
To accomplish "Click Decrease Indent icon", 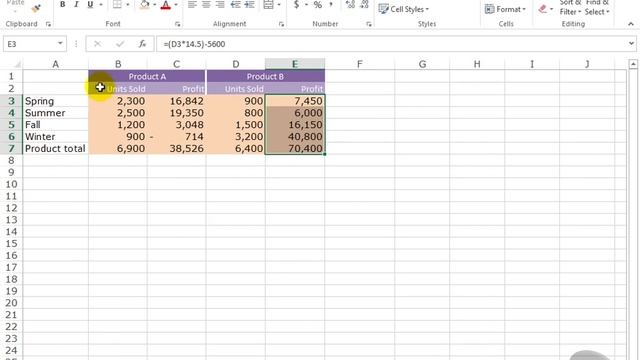I will (236, 4).
